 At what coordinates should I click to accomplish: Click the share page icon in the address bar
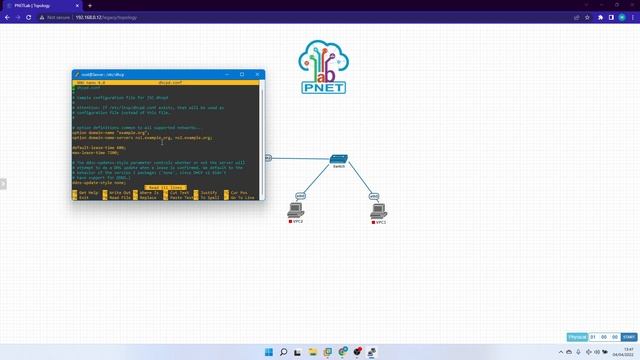point(576,18)
